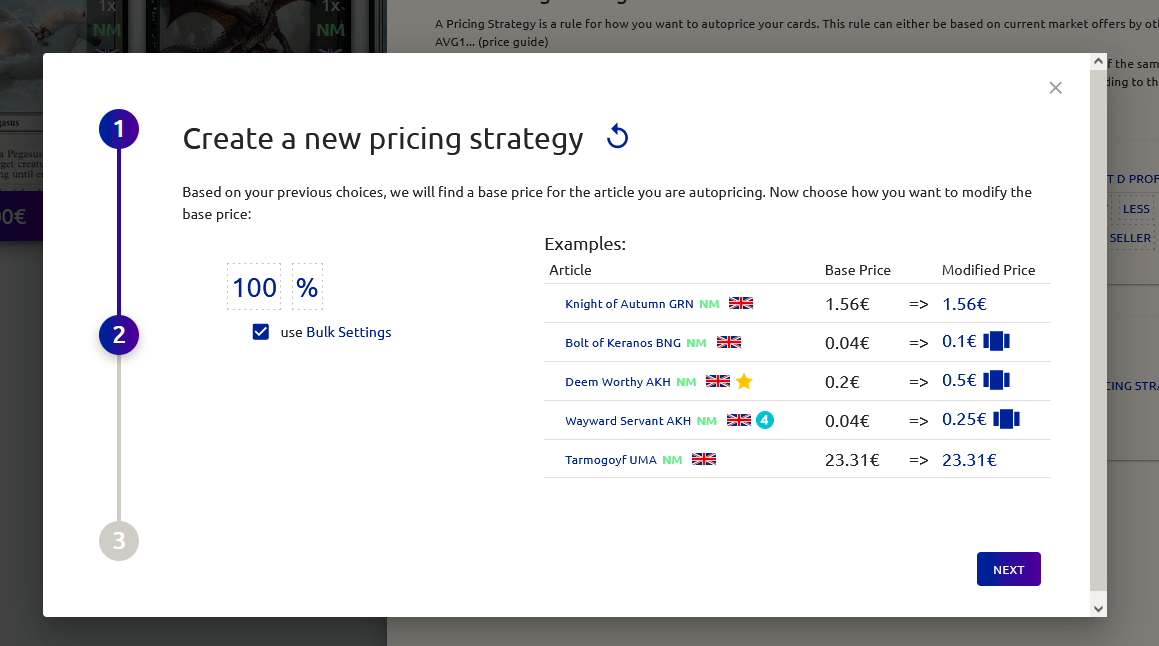
Task: Click the English flag on Wayward Servant row
Action: (738, 420)
